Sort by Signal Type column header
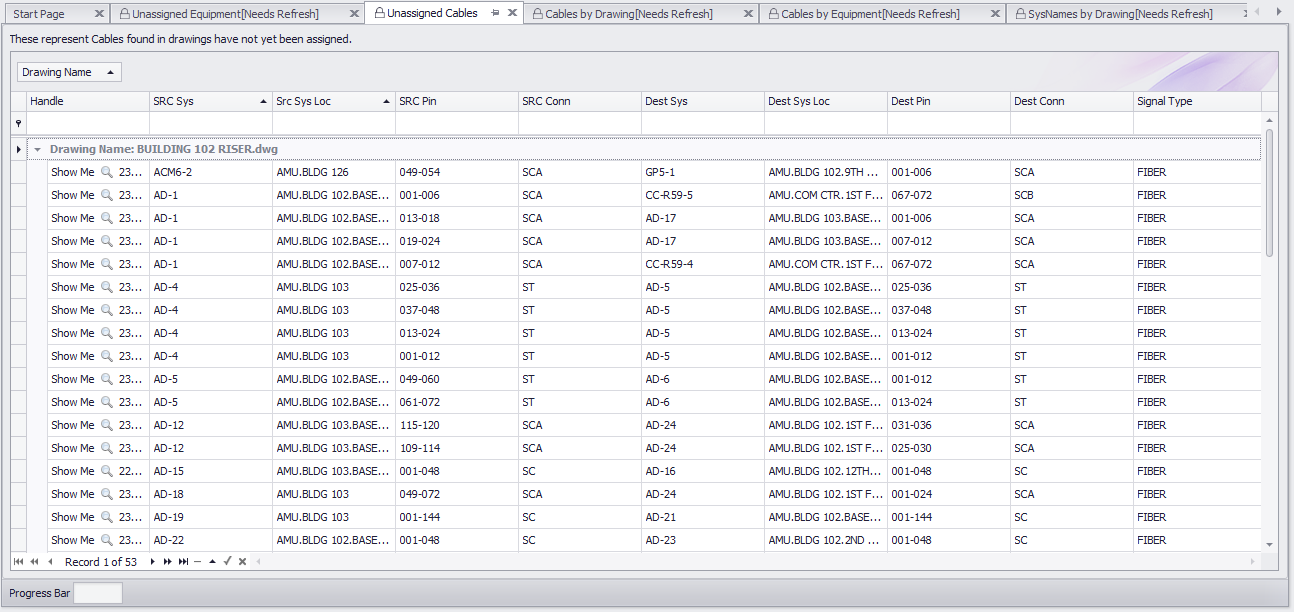Screen dimensions: 1294x612 (1197, 101)
